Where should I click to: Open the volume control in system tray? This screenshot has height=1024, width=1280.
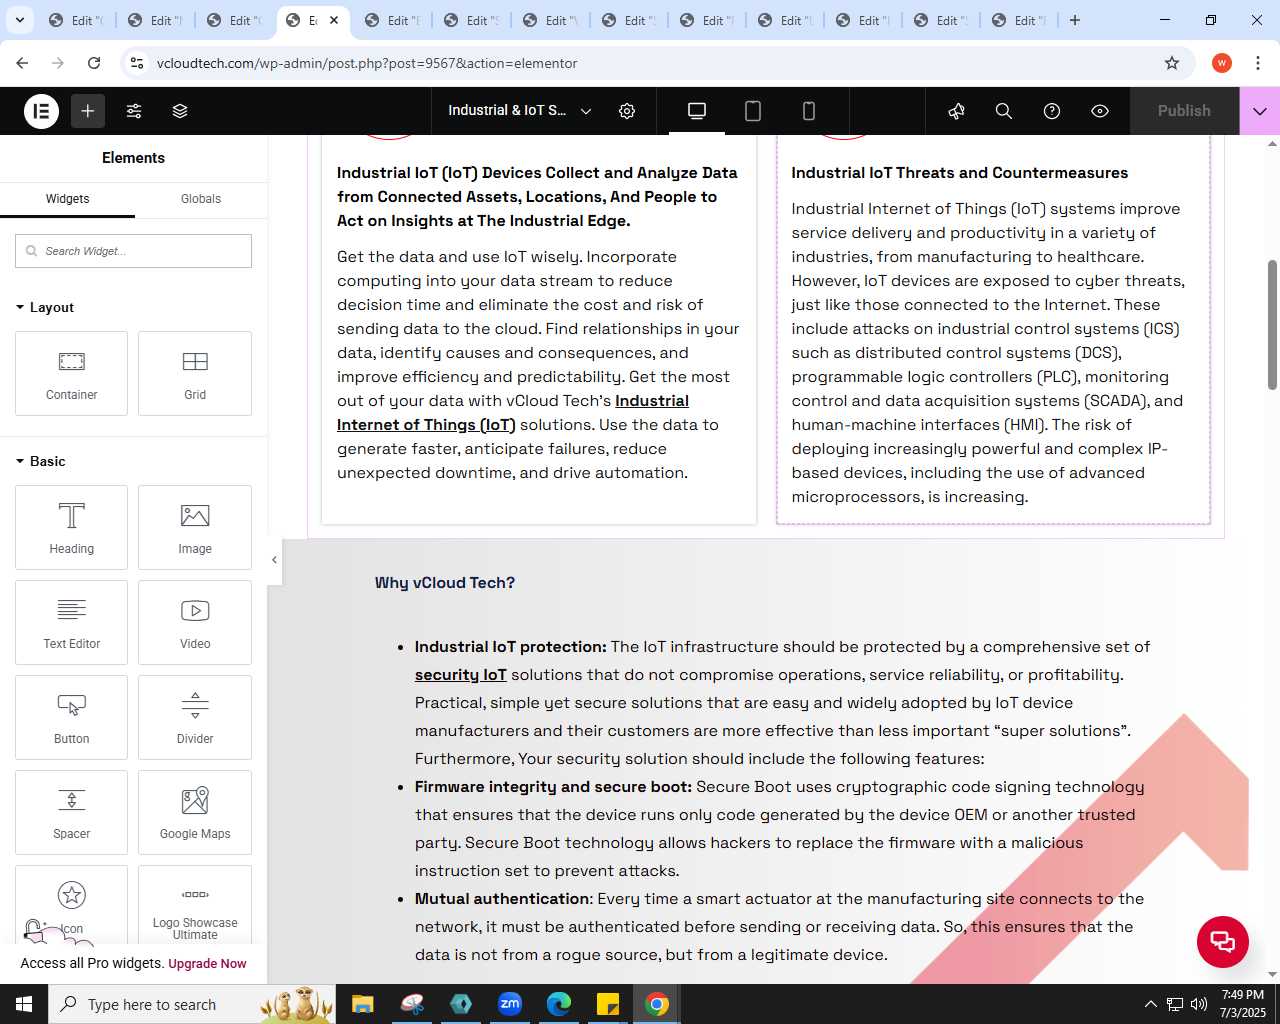1199,1004
